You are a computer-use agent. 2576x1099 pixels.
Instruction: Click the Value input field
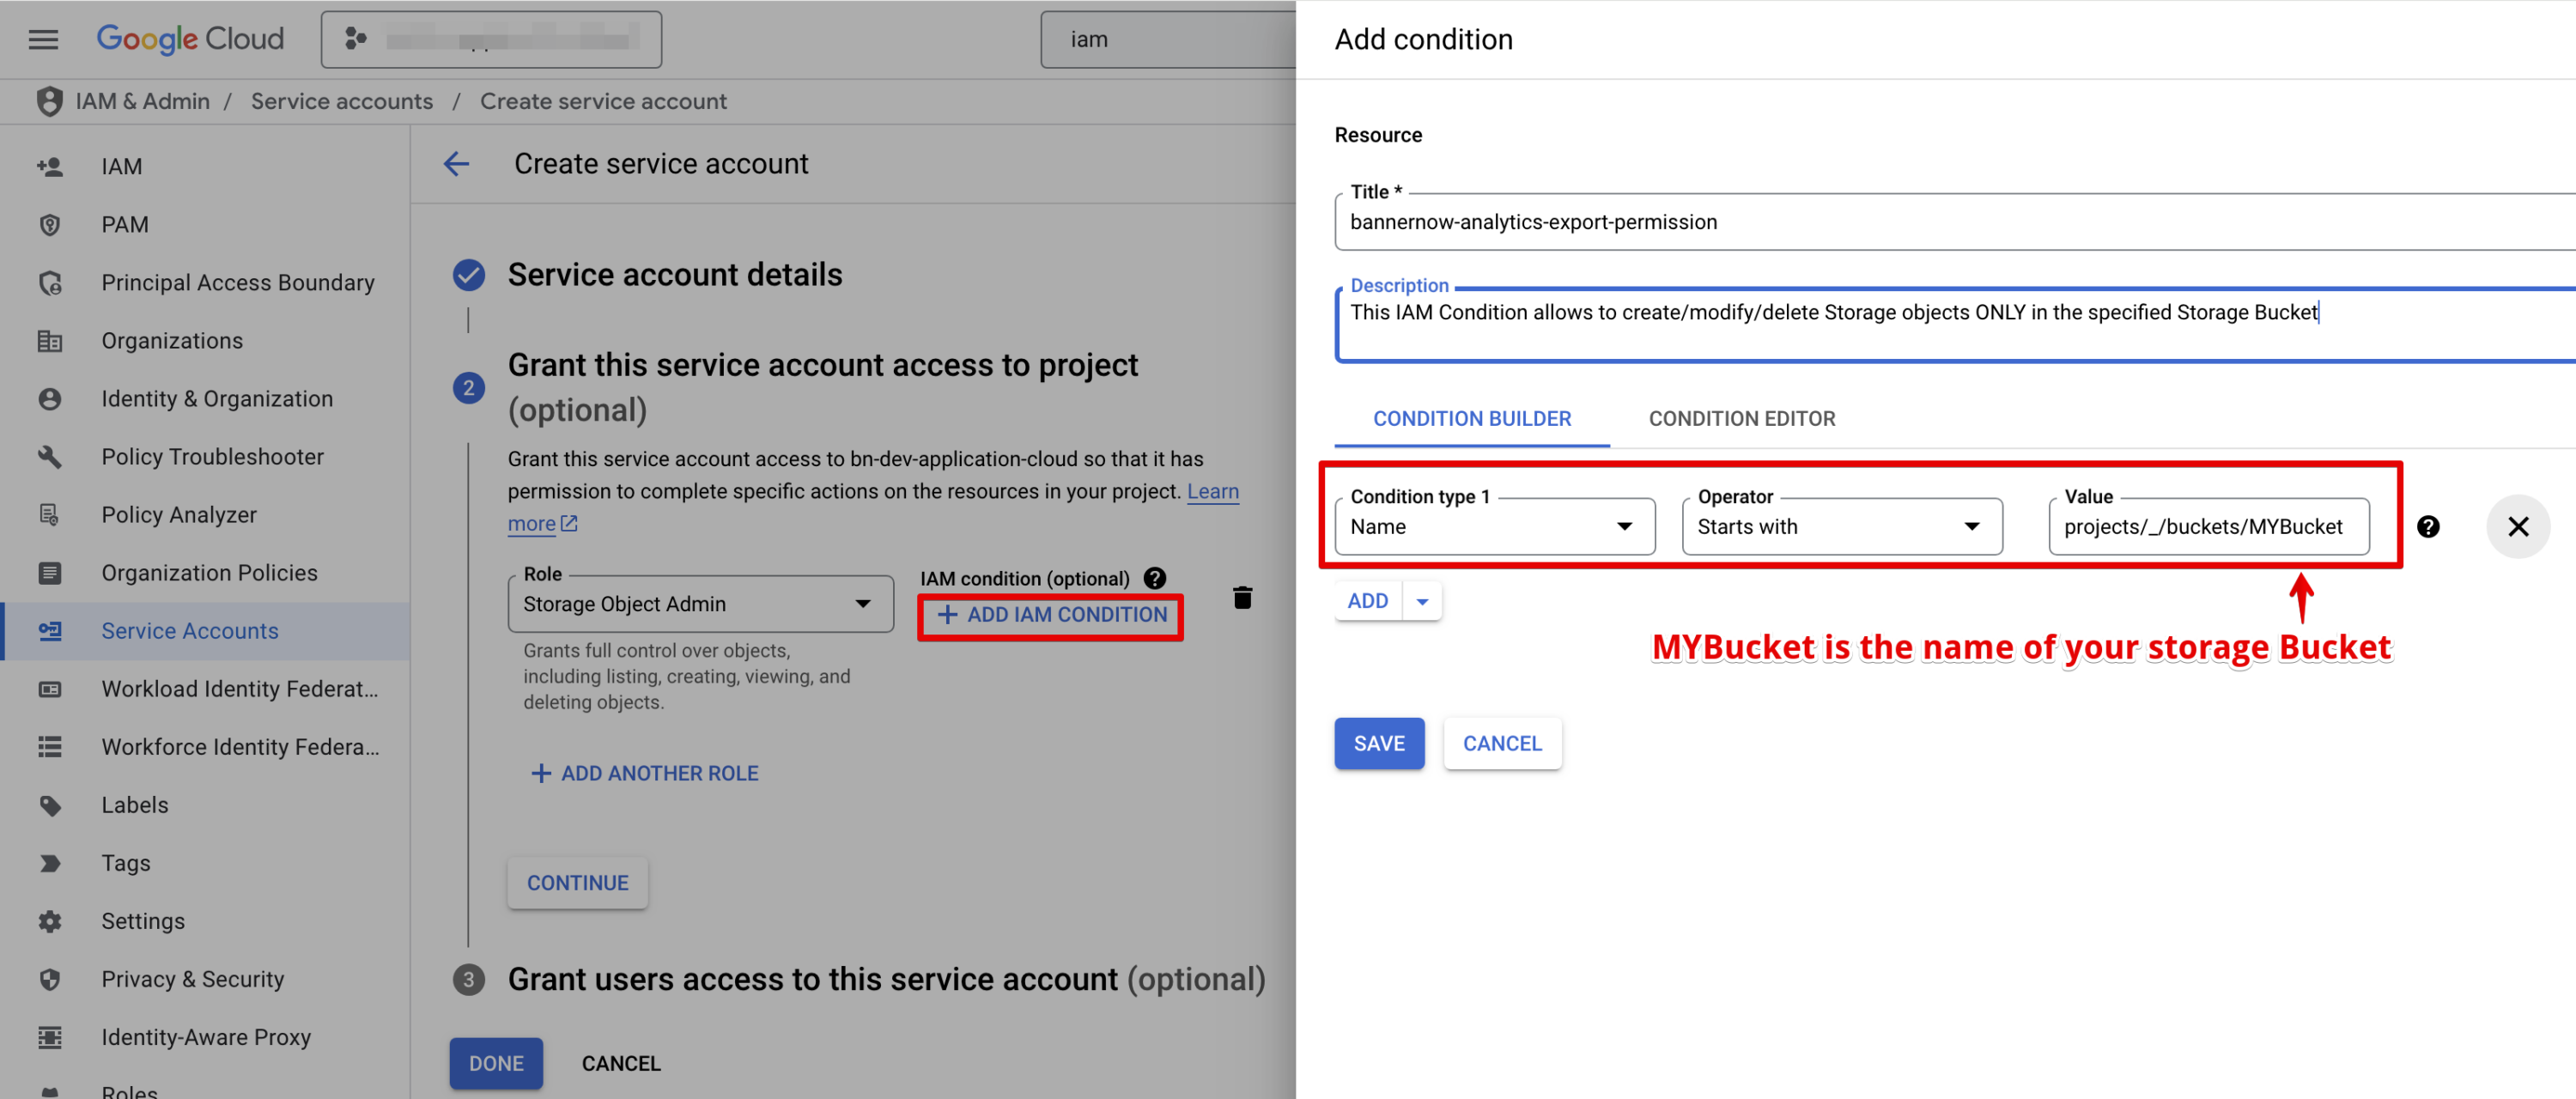pos(2207,527)
